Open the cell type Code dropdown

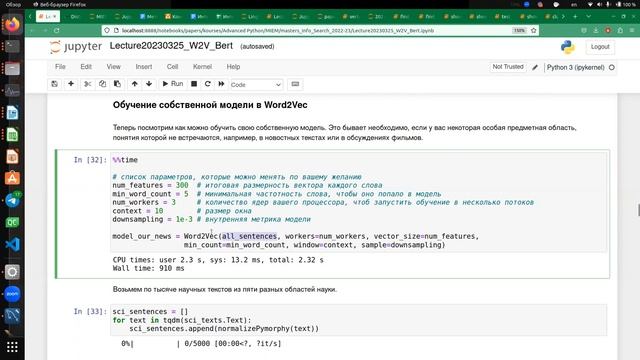(x=256, y=84)
